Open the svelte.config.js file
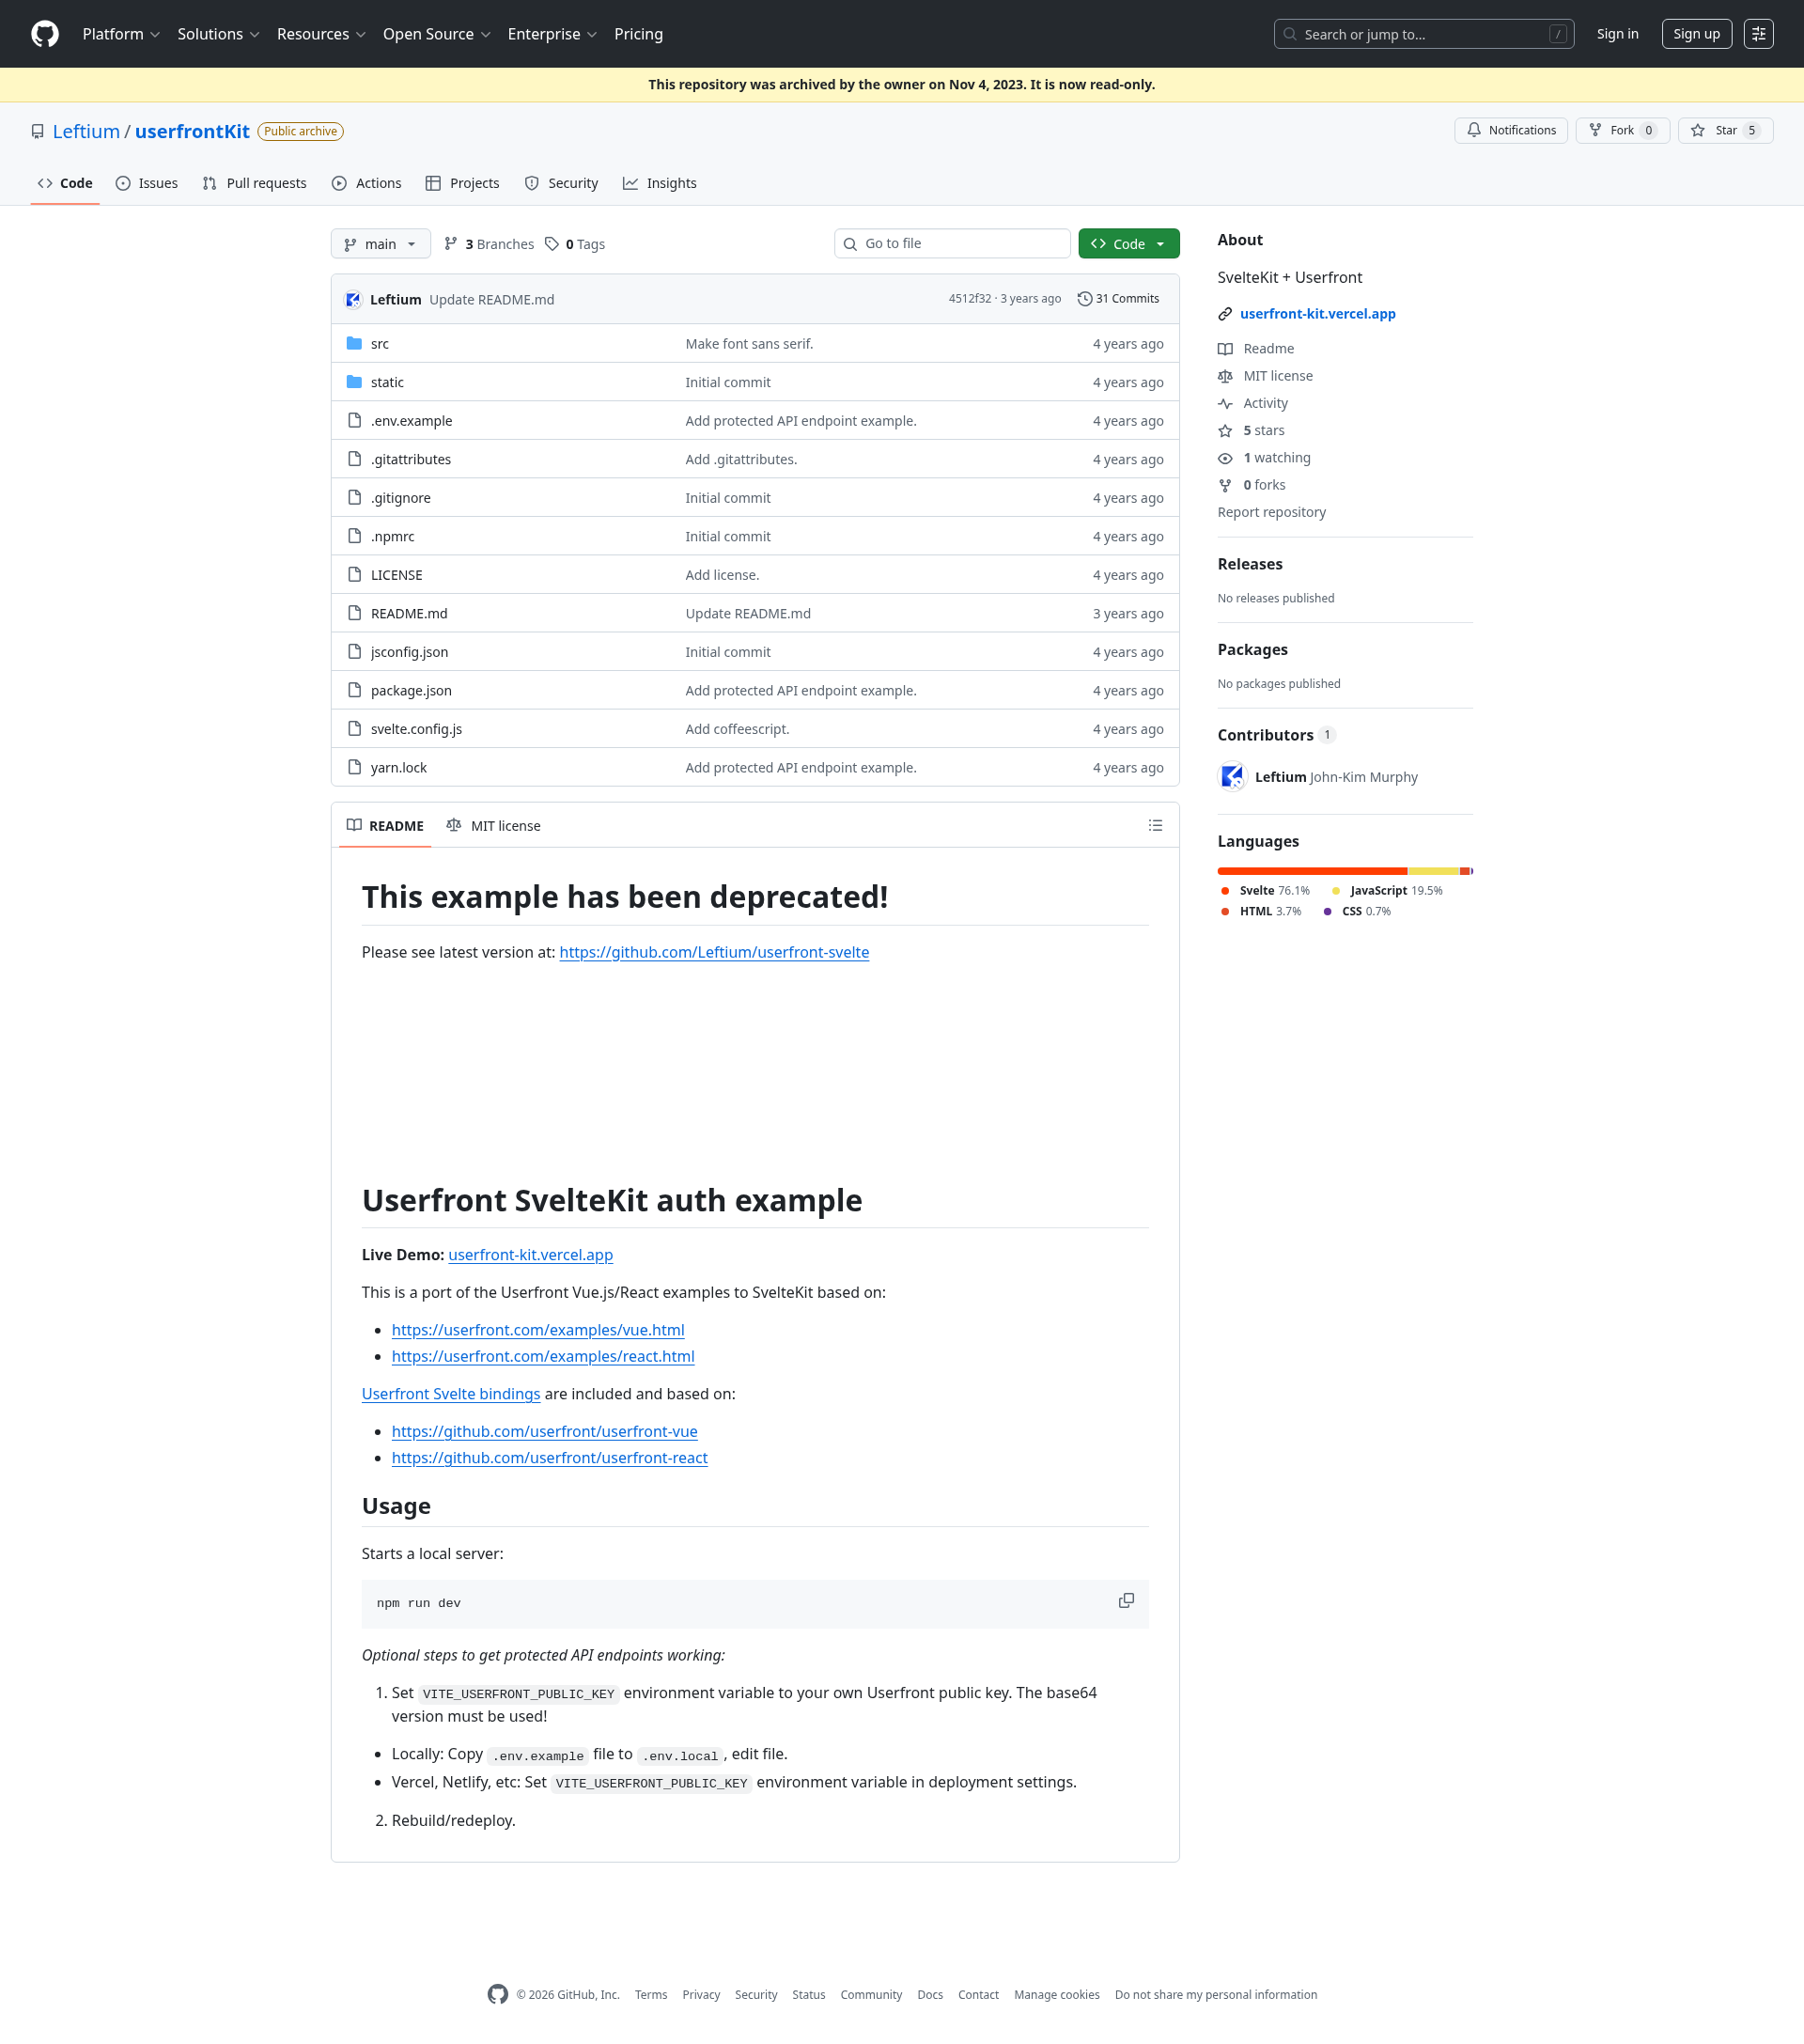1804x2044 pixels. click(x=416, y=729)
